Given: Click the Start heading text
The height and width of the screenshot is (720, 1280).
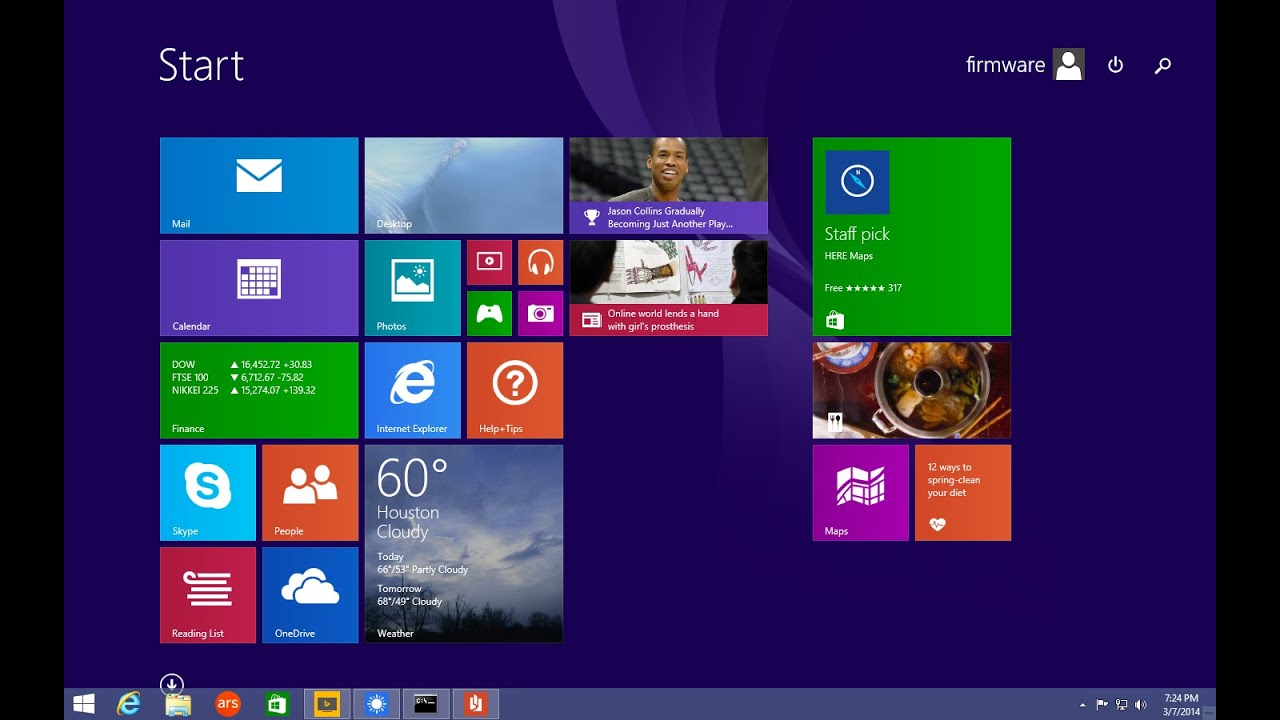Looking at the screenshot, I should pos(201,66).
